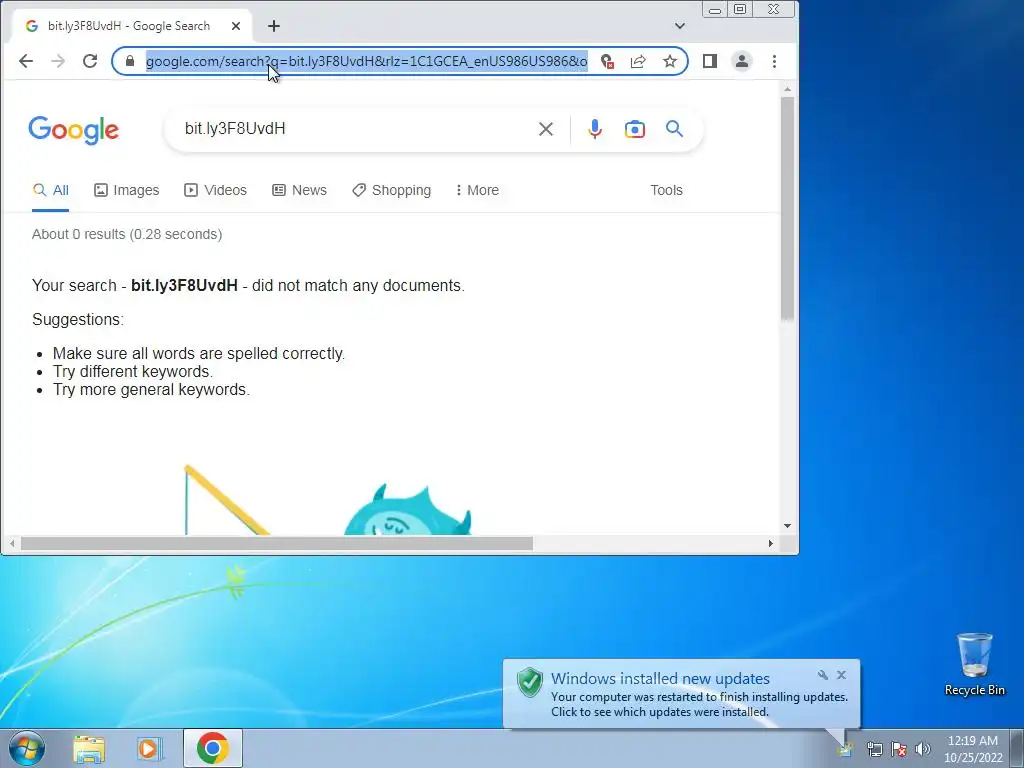Click the forward navigation arrow
The image size is (1024, 768).
58,61
